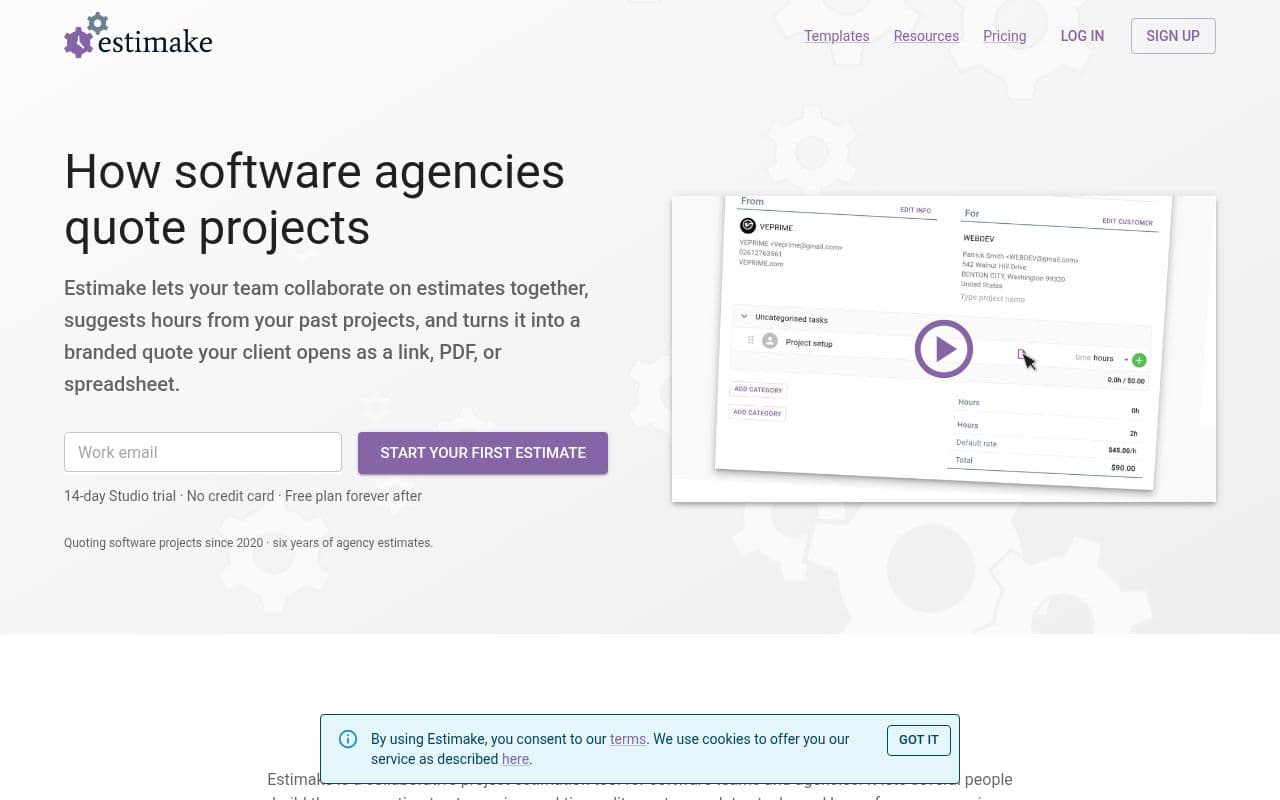The image size is (1280, 800).
Task: Dismiss cookie notice with GOT IT
Action: coord(918,740)
